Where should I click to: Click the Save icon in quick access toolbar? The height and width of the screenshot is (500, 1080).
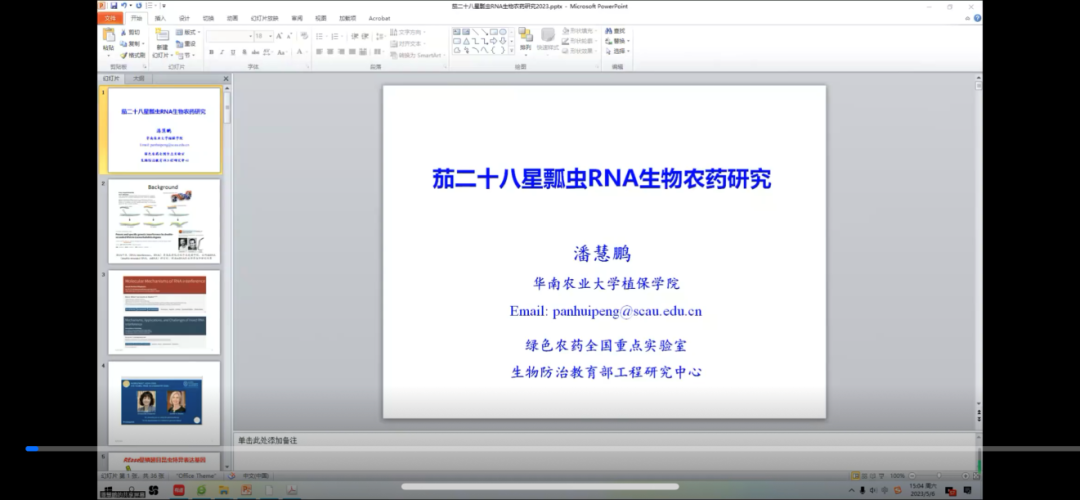click(114, 6)
